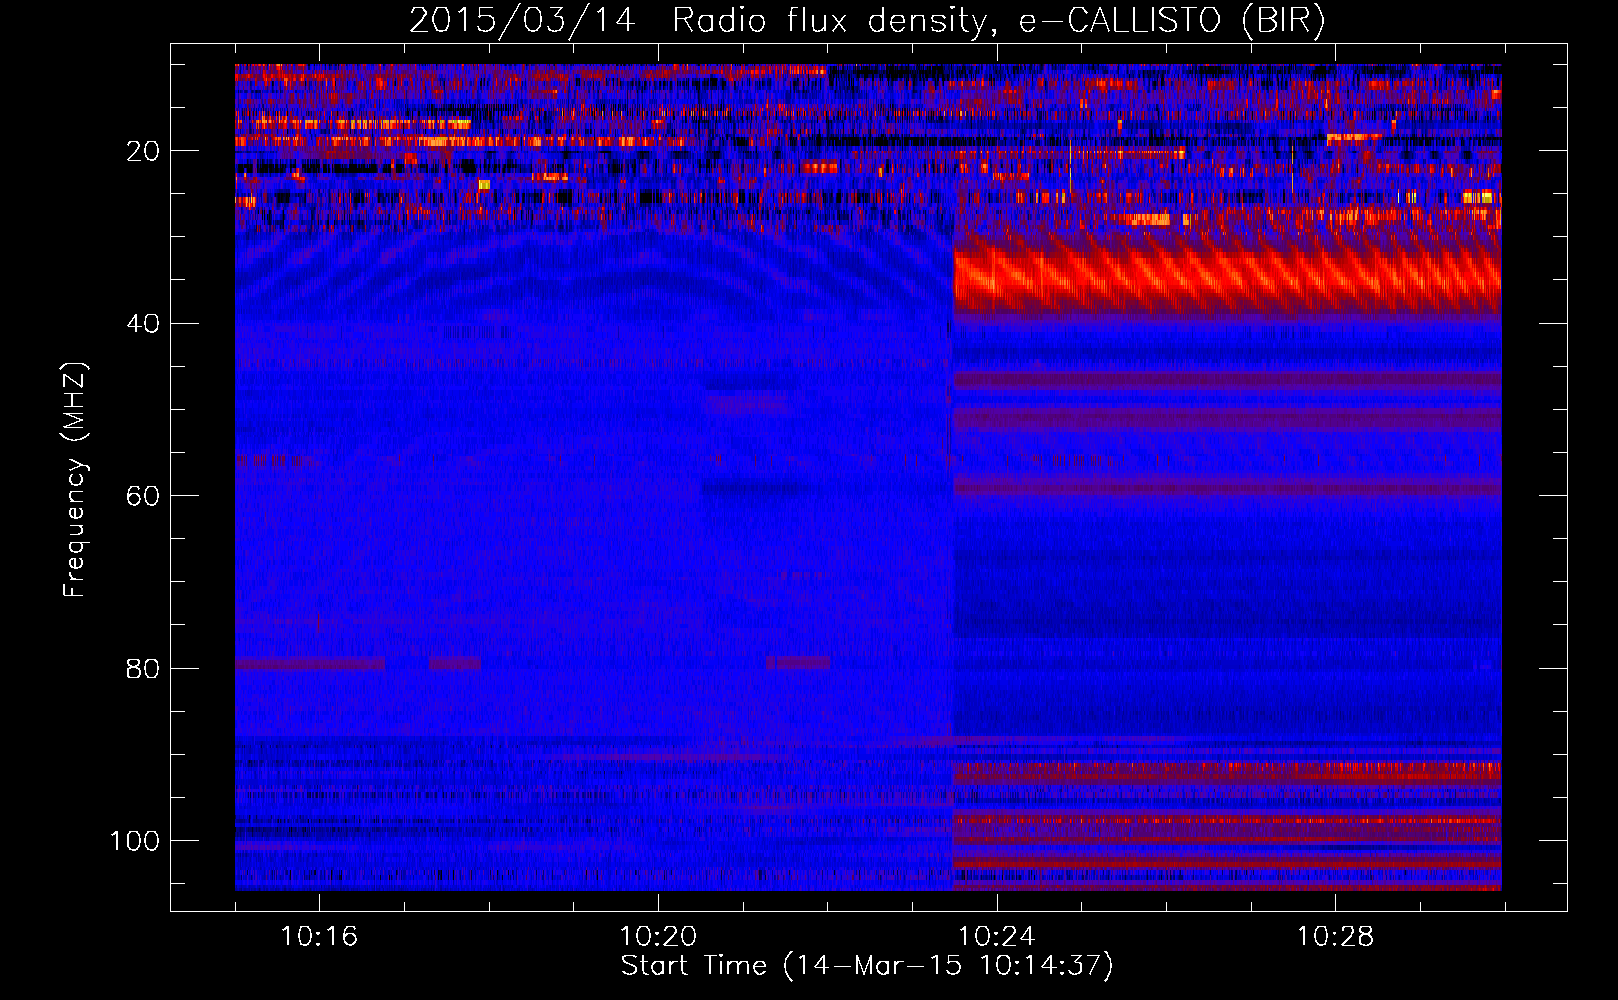Click the plot title '2015/03/14 Radio flux density, e-CALLISTO (BIR)'
Screen dimensions: 1618x1000
[867, 20]
